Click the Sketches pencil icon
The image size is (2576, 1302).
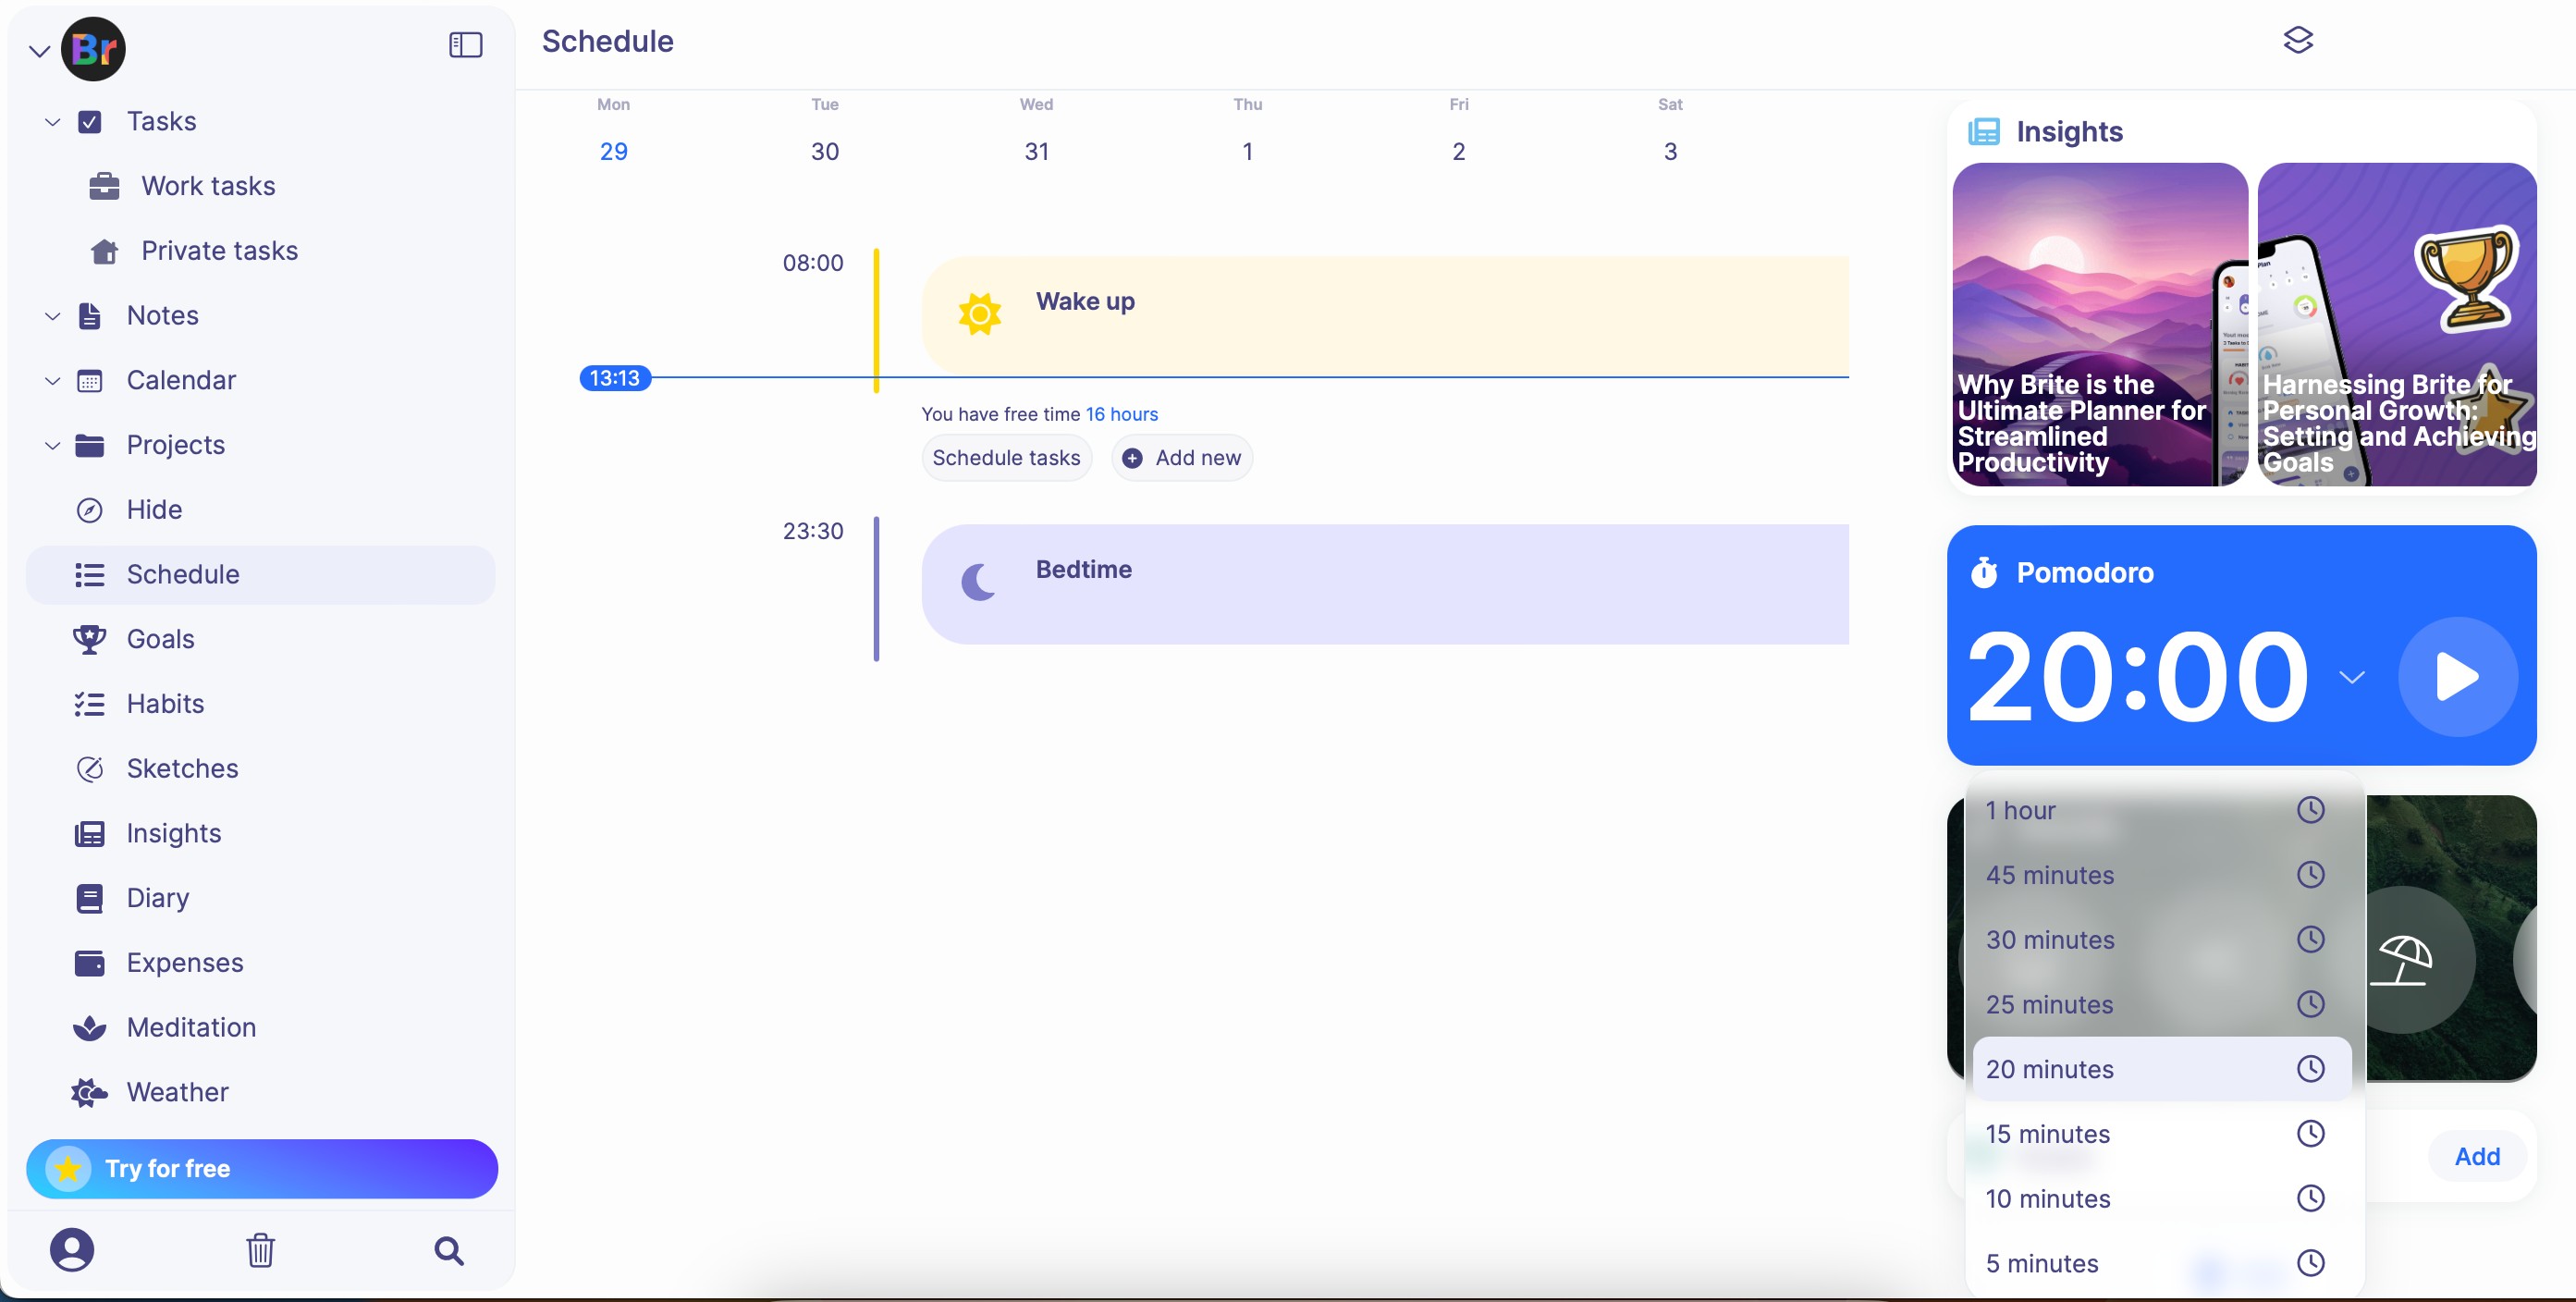click(89, 769)
